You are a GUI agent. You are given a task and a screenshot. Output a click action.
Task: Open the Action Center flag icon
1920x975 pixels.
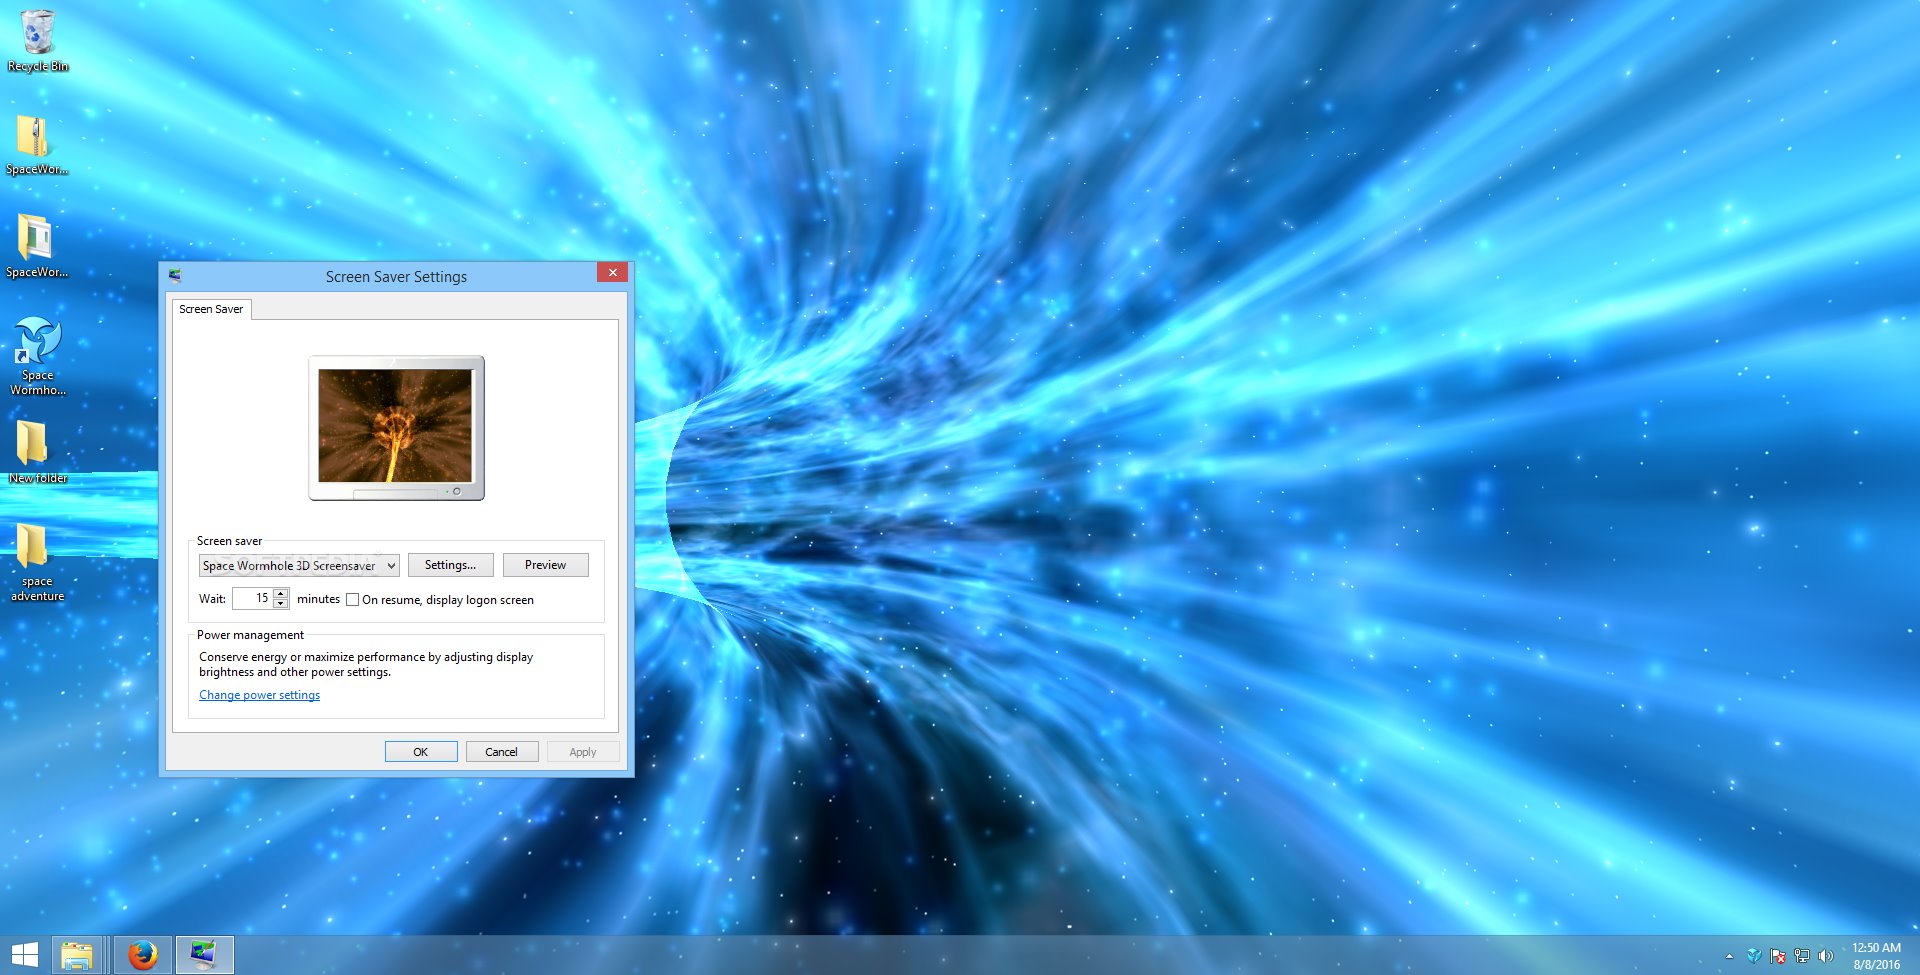pos(1778,956)
